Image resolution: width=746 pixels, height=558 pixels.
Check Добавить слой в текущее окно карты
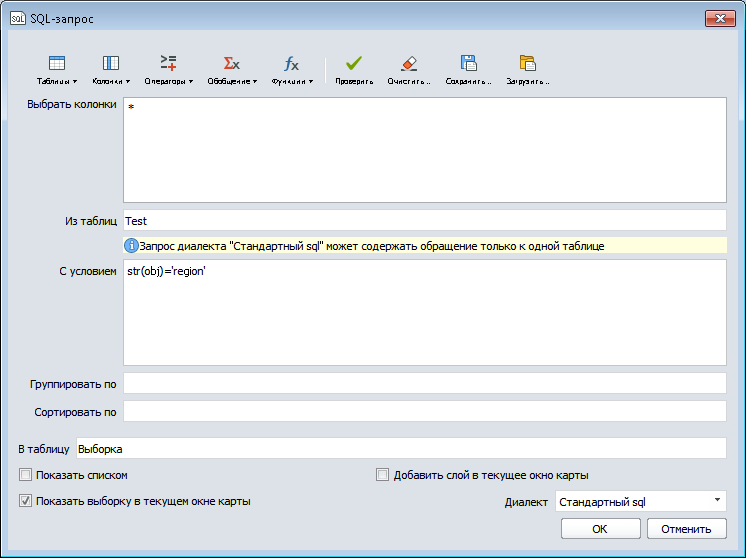tap(382, 476)
